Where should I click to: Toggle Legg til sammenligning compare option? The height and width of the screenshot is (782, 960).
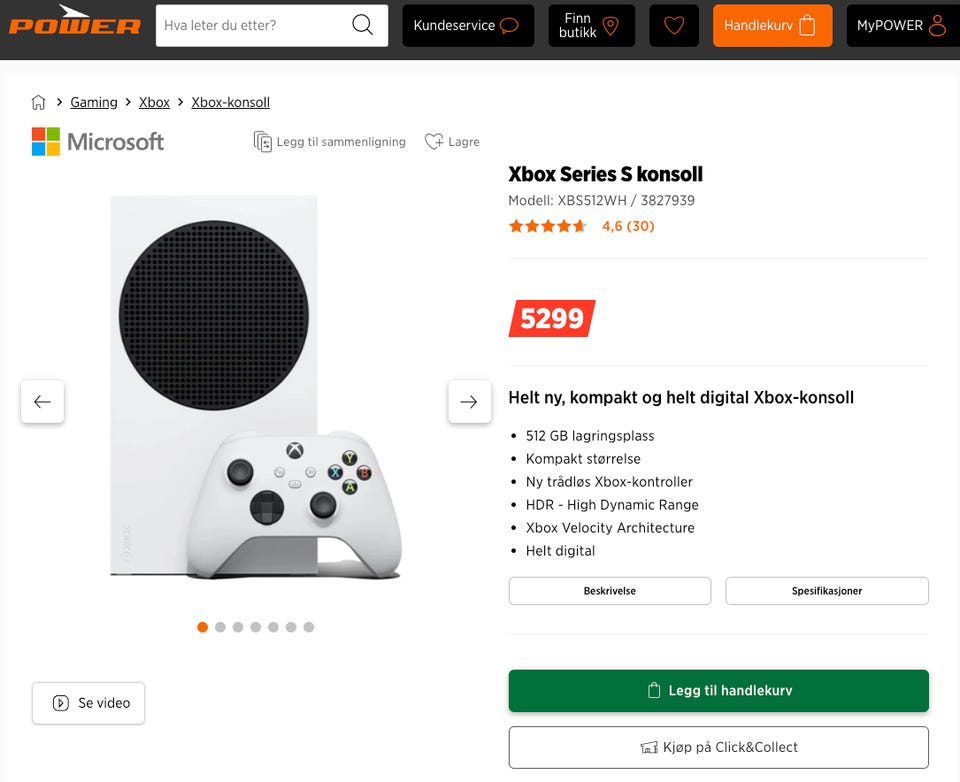click(x=330, y=142)
